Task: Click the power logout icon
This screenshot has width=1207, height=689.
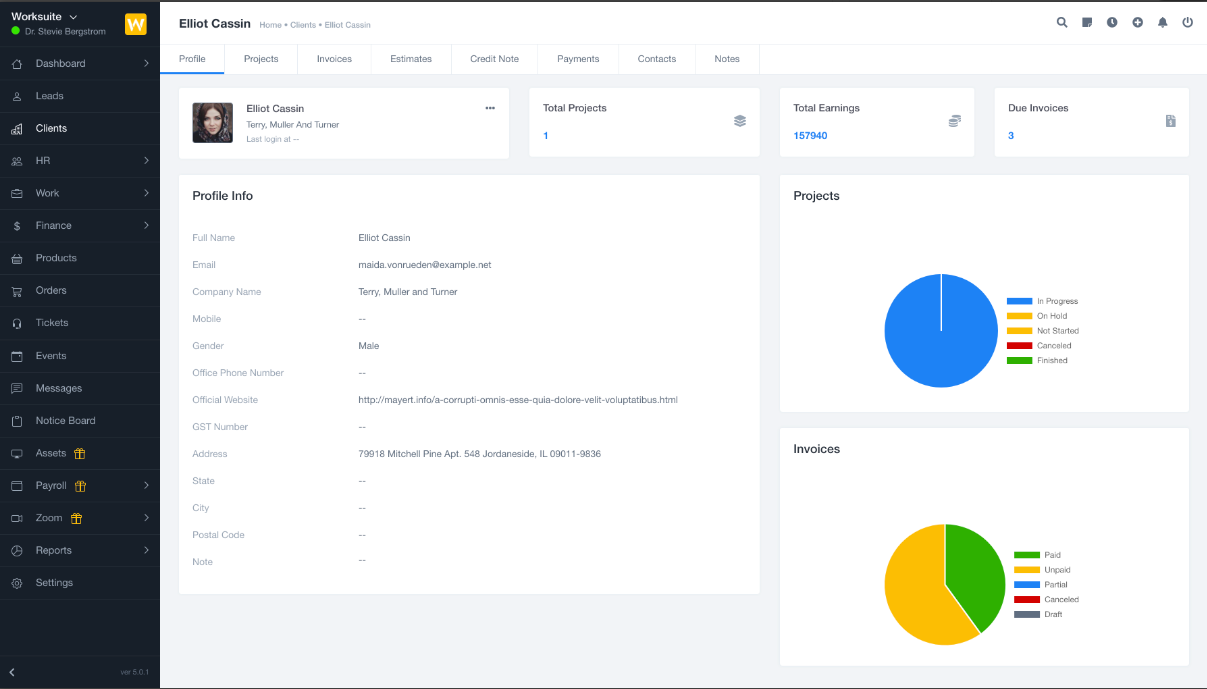Action: click(1187, 22)
